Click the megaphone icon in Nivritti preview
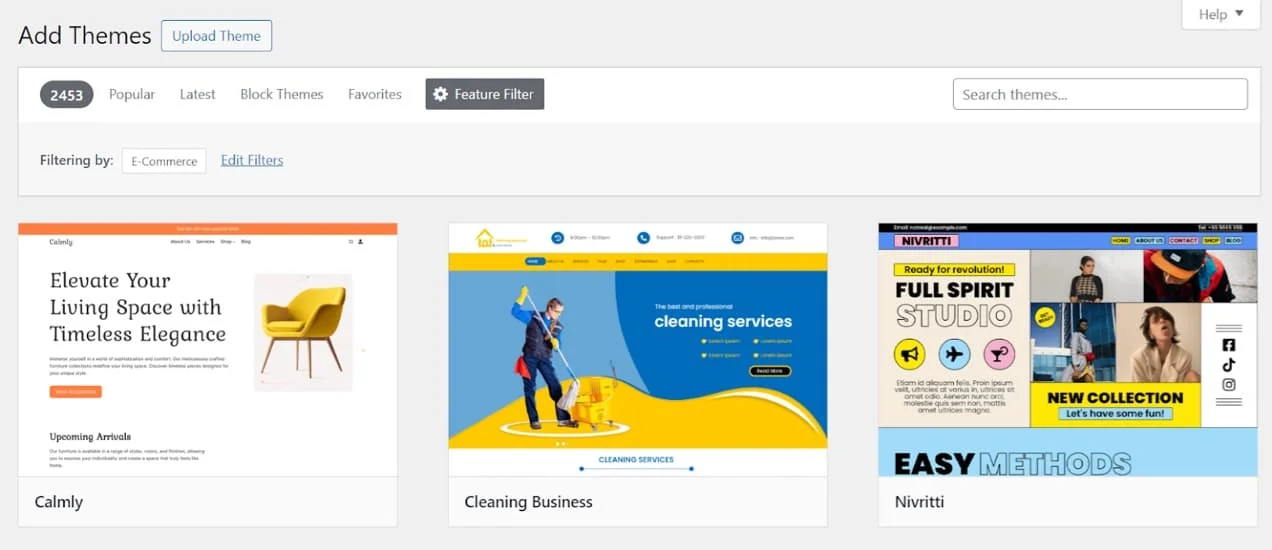 909,354
